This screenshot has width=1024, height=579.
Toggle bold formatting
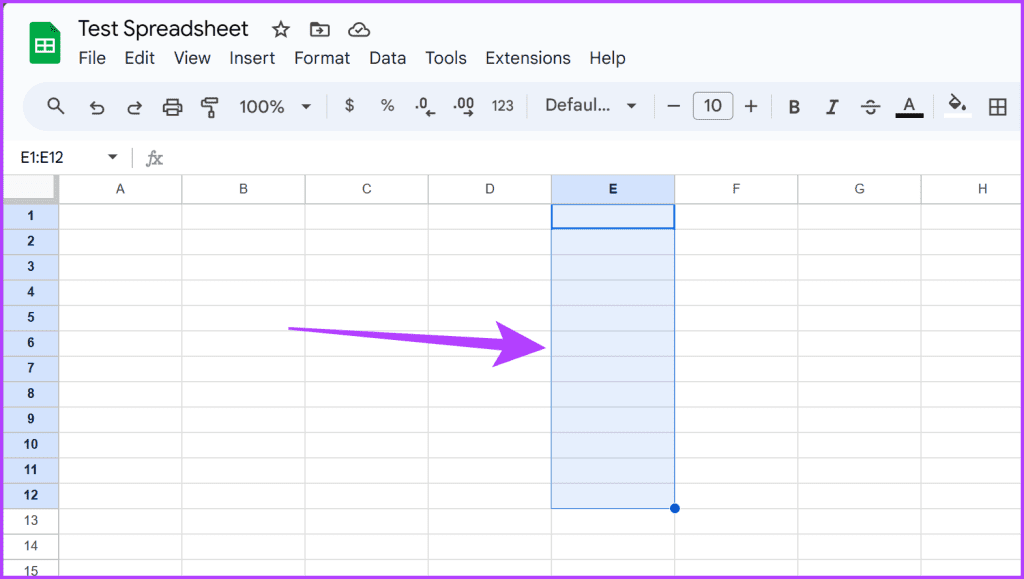(x=794, y=107)
